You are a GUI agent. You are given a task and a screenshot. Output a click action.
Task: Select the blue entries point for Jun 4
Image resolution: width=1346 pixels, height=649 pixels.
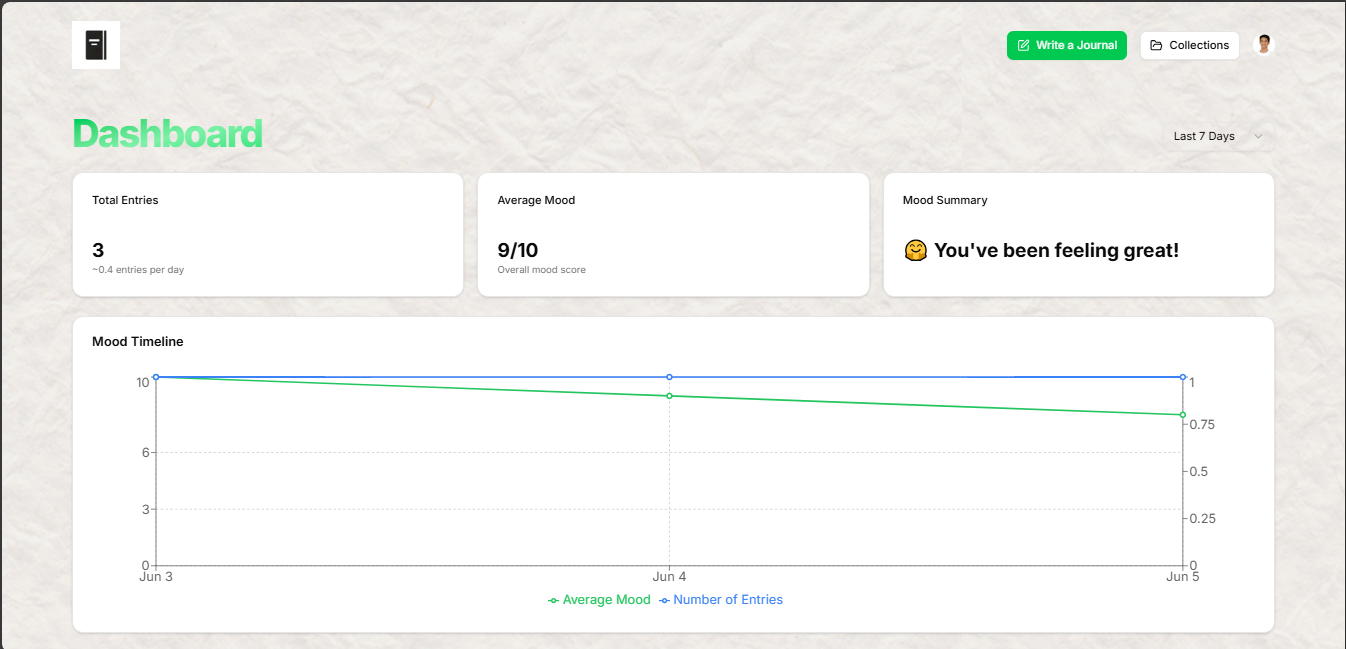pos(669,377)
